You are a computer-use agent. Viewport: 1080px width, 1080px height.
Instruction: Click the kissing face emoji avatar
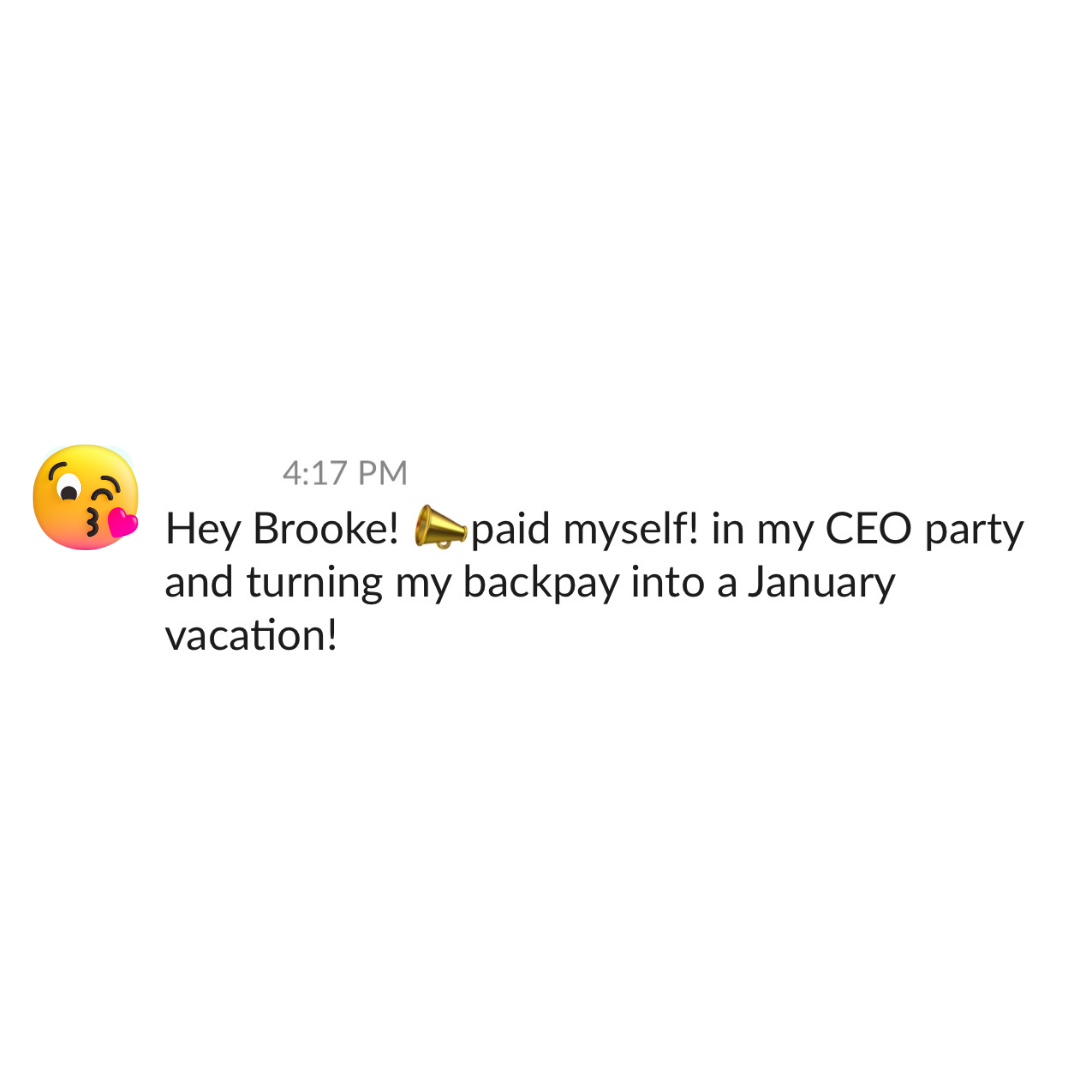pyautogui.click(x=85, y=497)
